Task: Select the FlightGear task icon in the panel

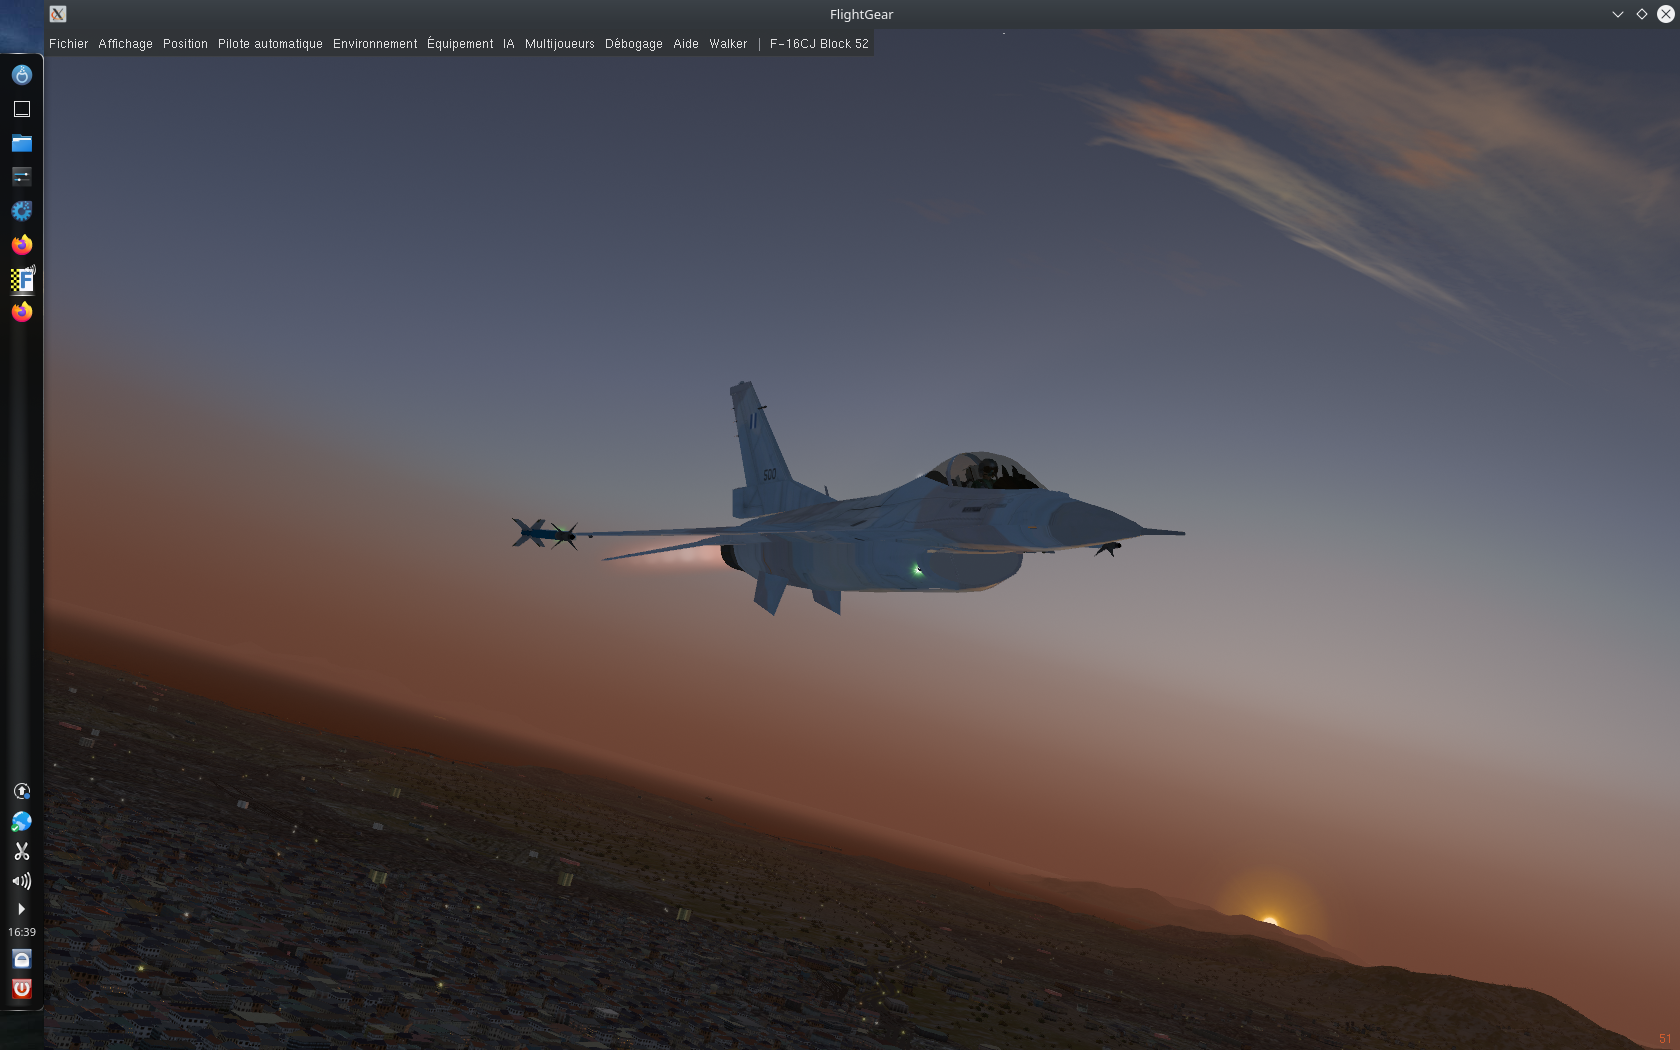Action: (x=22, y=279)
